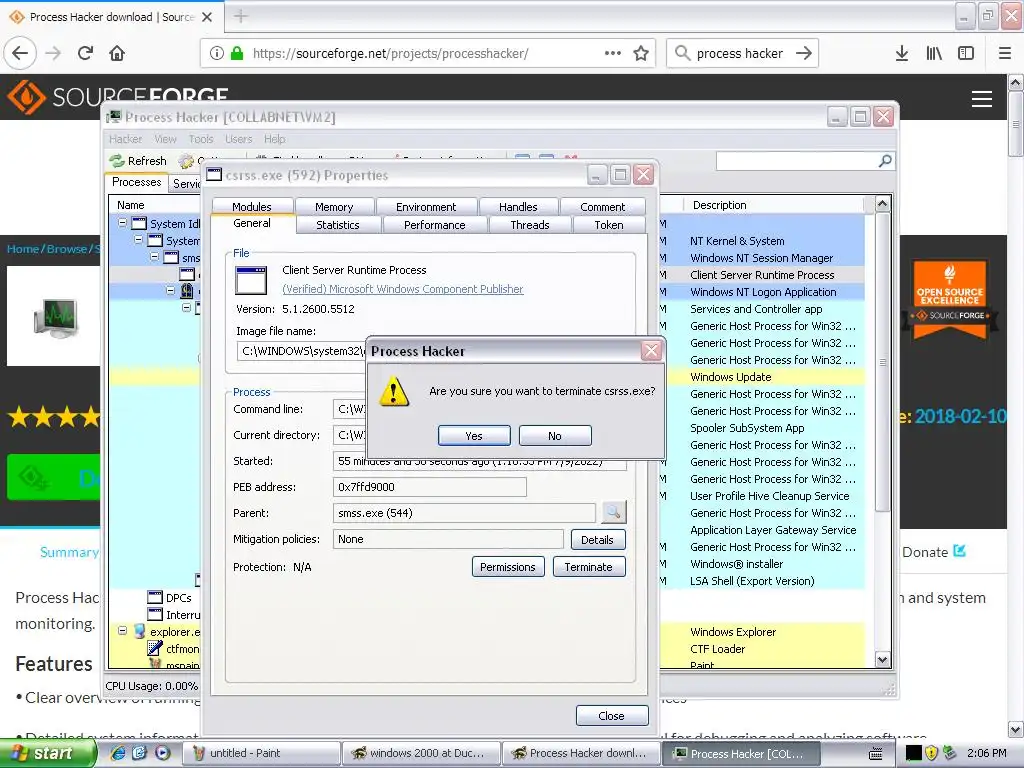Close the Process Hacker confirmation dialog
The width and height of the screenshot is (1024, 768).
click(651, 351)
